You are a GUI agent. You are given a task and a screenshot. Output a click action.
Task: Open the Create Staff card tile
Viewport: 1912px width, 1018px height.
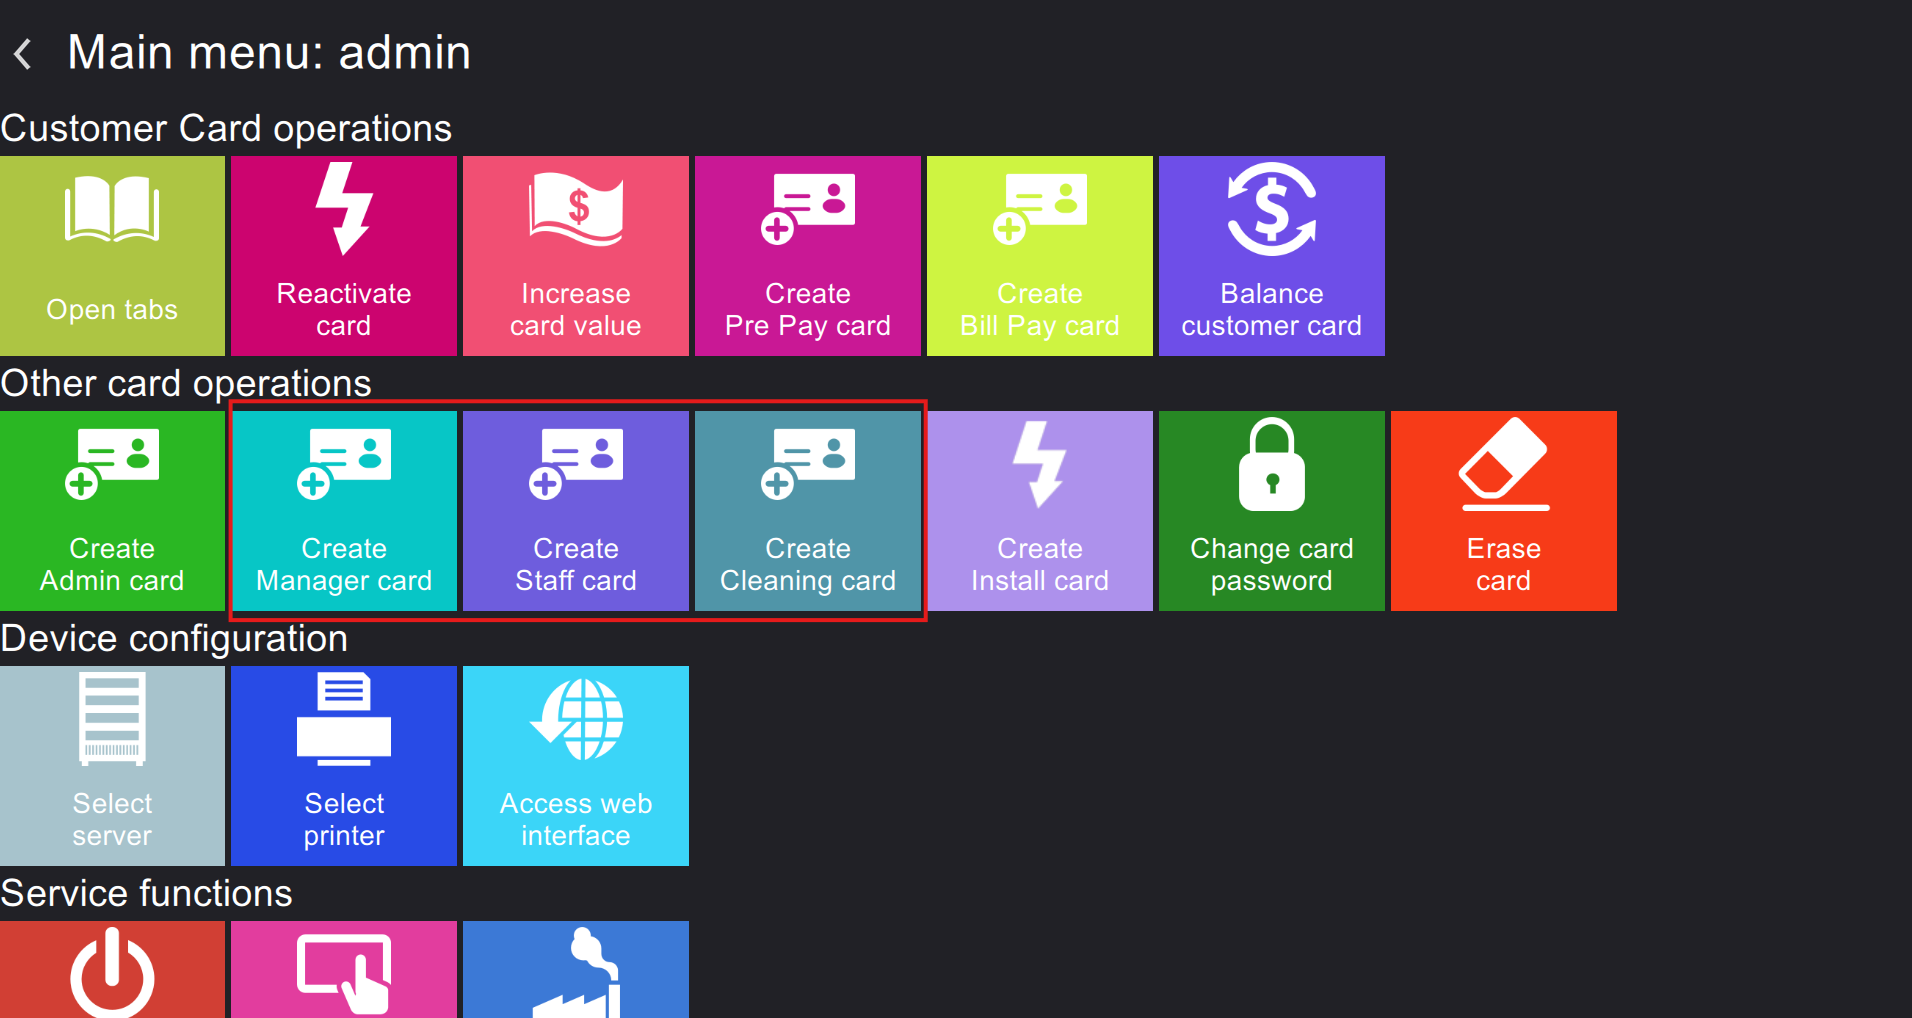tap(576, 511)
